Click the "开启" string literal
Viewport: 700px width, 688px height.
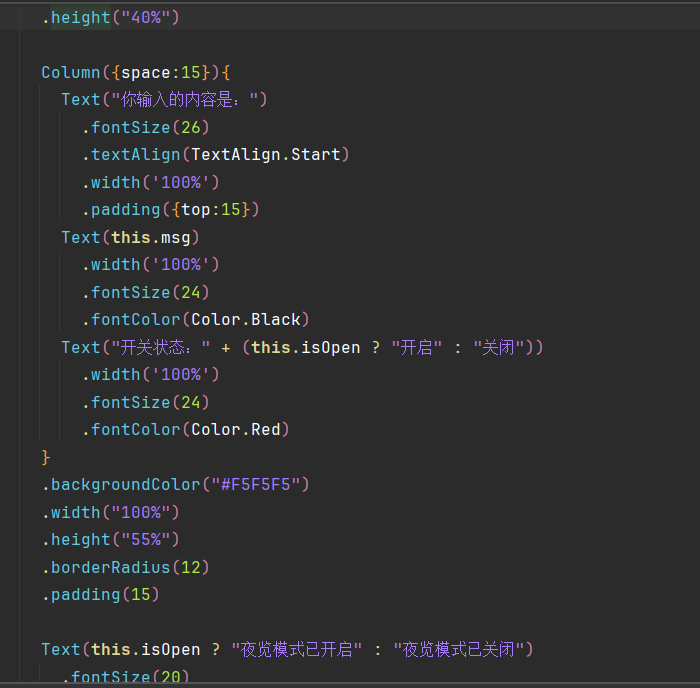point(417,347)
